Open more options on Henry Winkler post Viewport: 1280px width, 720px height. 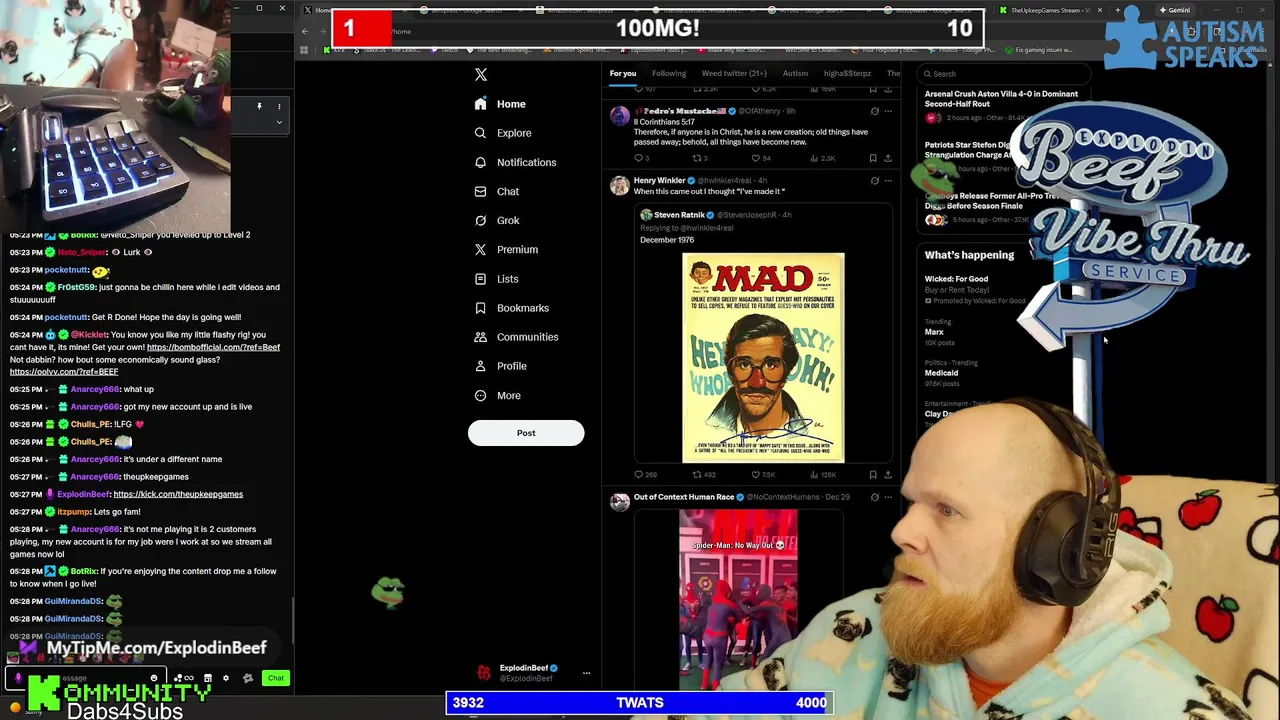888,181
